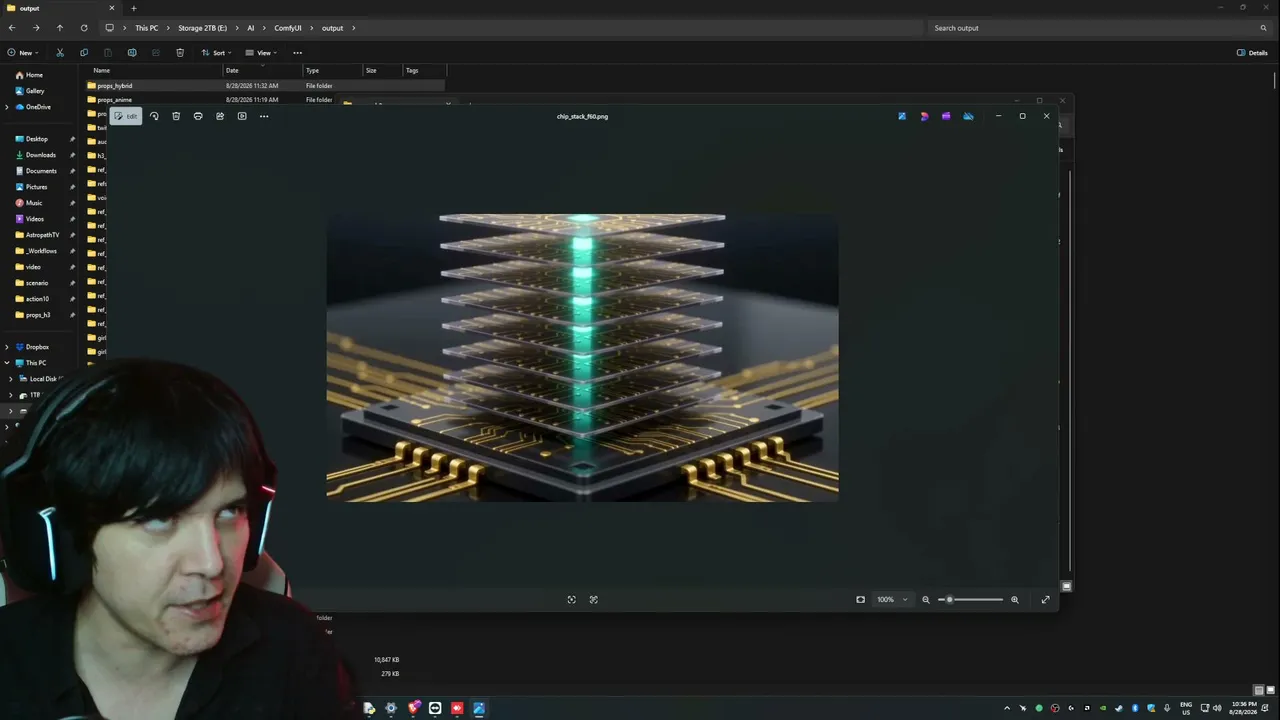
Task: Click Edit in the Photos viewer toolbar
Action: point(126,116)
